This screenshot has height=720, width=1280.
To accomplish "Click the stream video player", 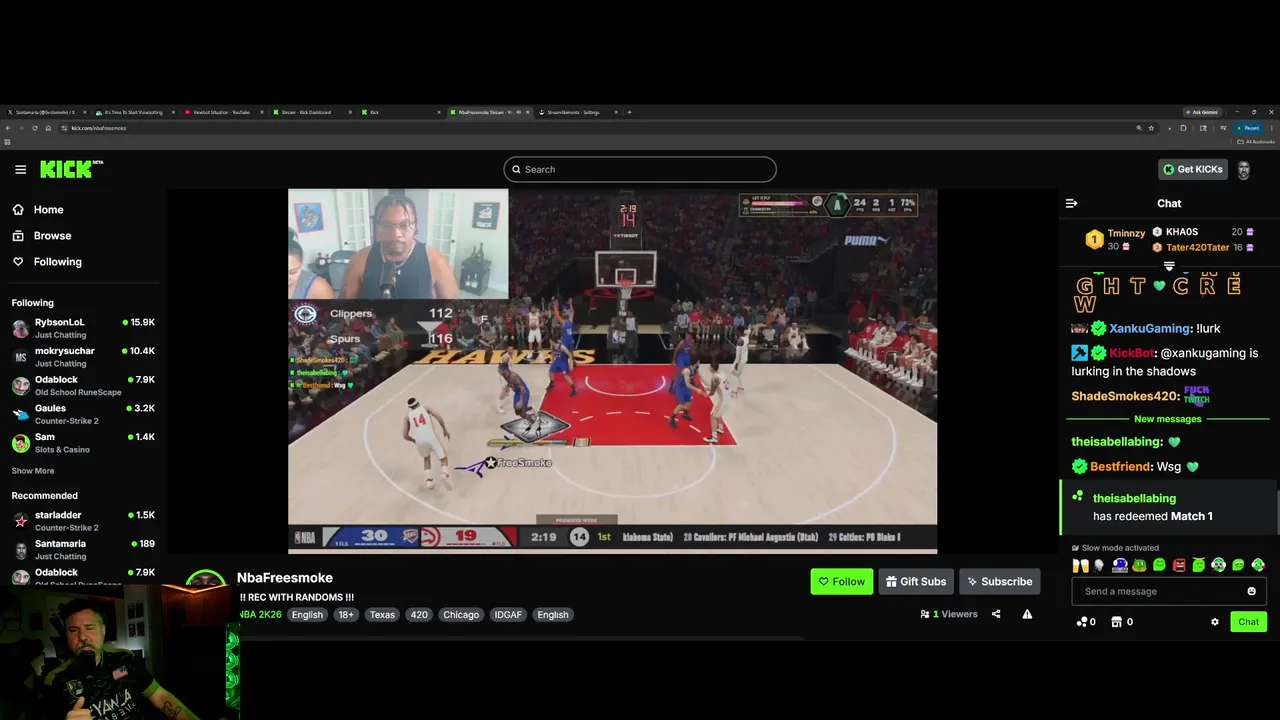I will pos(612,371).
